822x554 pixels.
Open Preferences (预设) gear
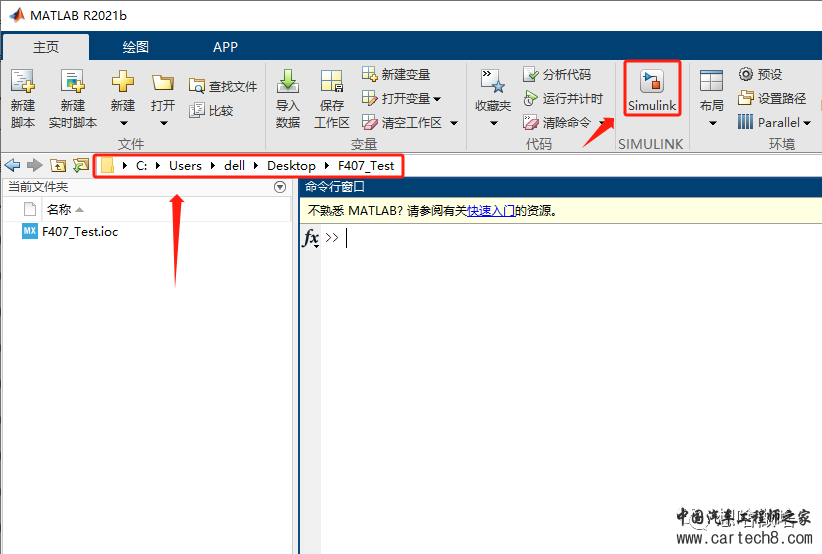[761, 74]
